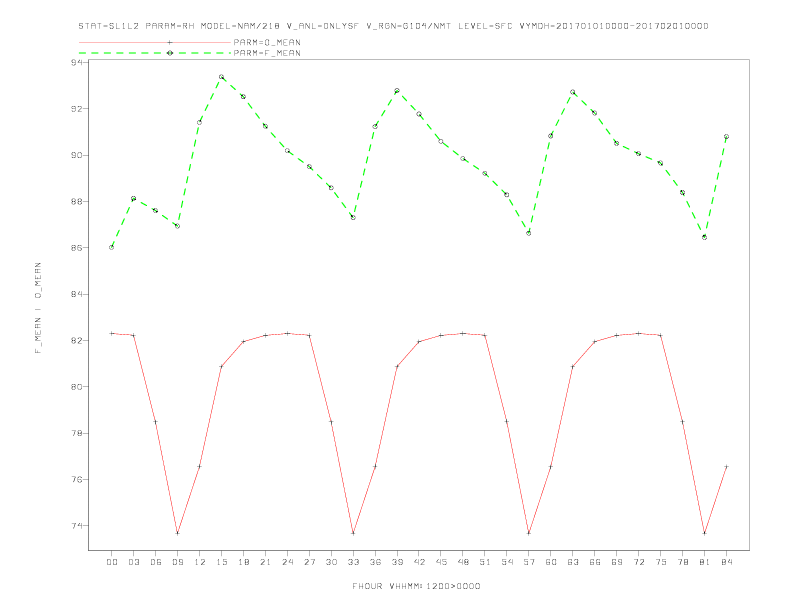Click the O_MEAN plus marker at hour 00
The image size is (792, 612).
(112, 333)
